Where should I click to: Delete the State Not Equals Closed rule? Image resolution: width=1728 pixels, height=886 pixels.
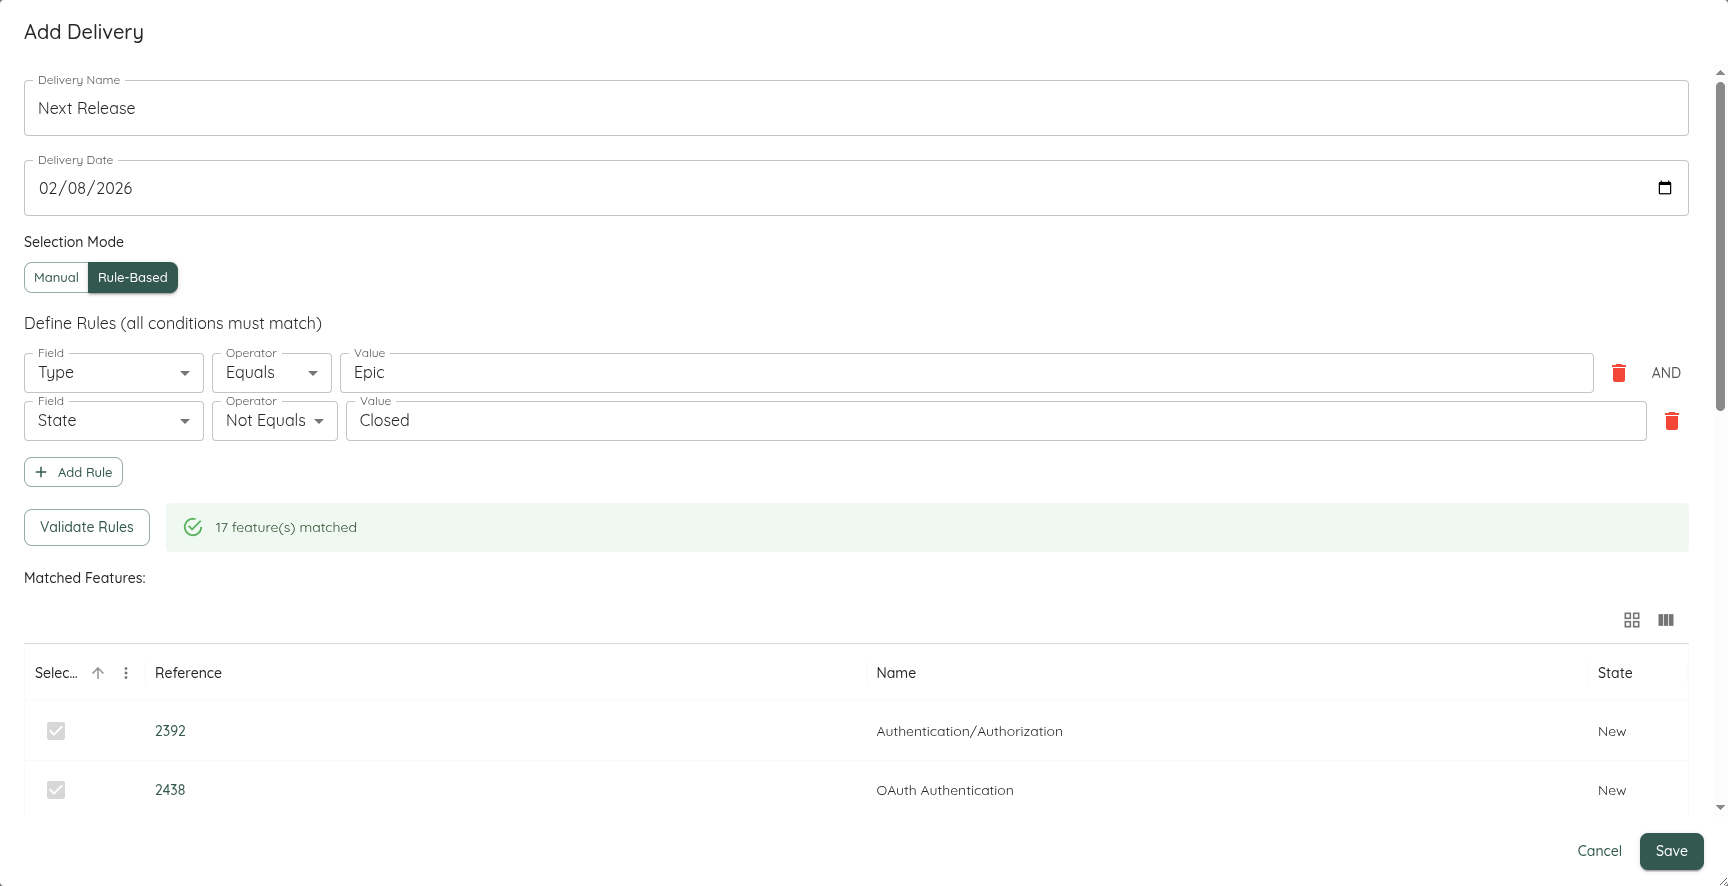coord(1671,421)
